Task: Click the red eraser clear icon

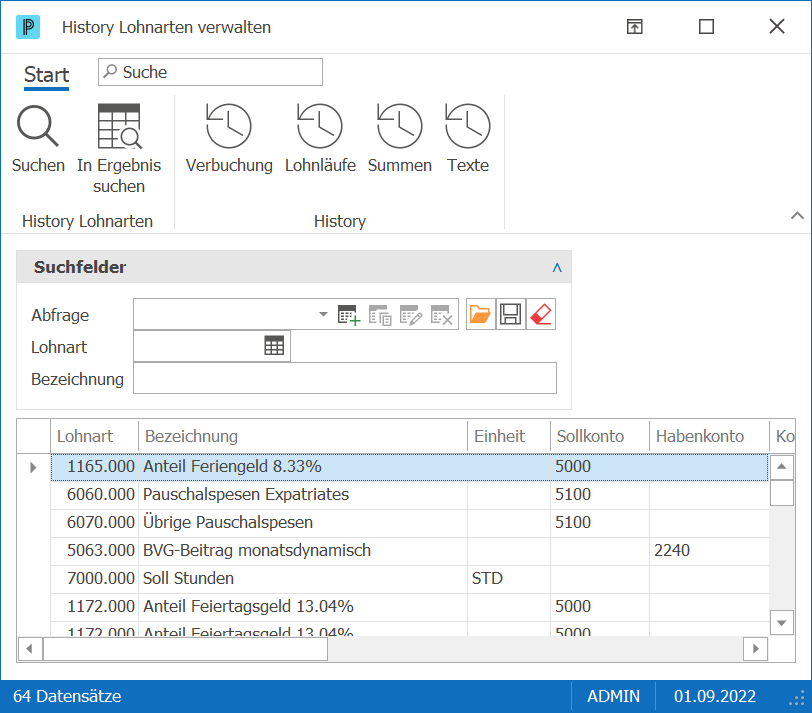Action: click(x=541, y=314)
